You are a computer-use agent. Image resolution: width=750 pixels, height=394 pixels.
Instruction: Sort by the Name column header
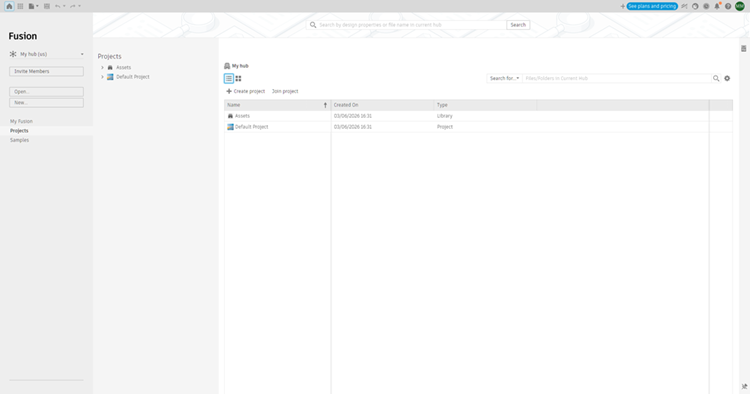point(277,105)
